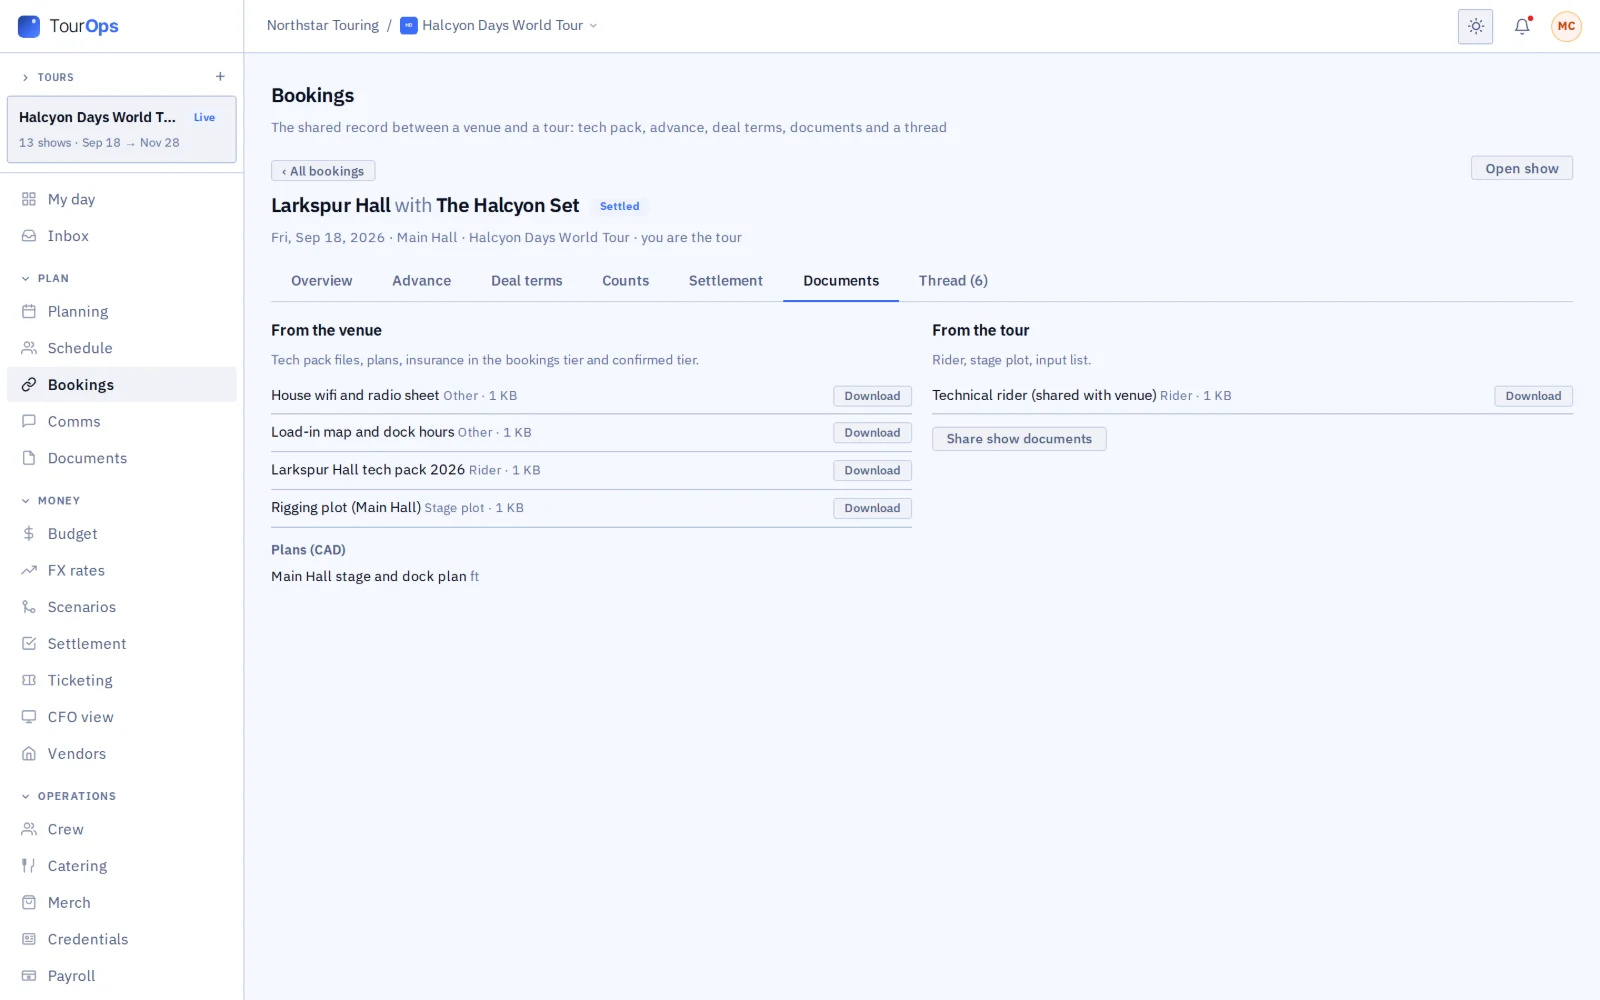Go back to All bookings

tap(323, 171)
